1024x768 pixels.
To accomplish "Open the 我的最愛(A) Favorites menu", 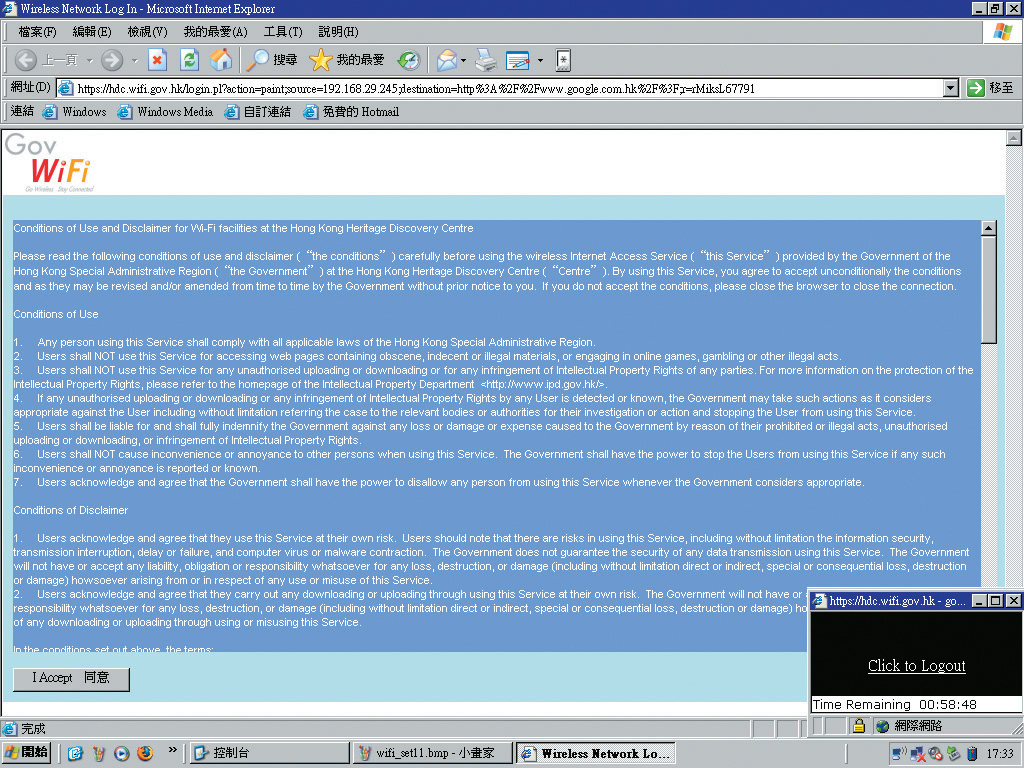I will click(215, 31).
